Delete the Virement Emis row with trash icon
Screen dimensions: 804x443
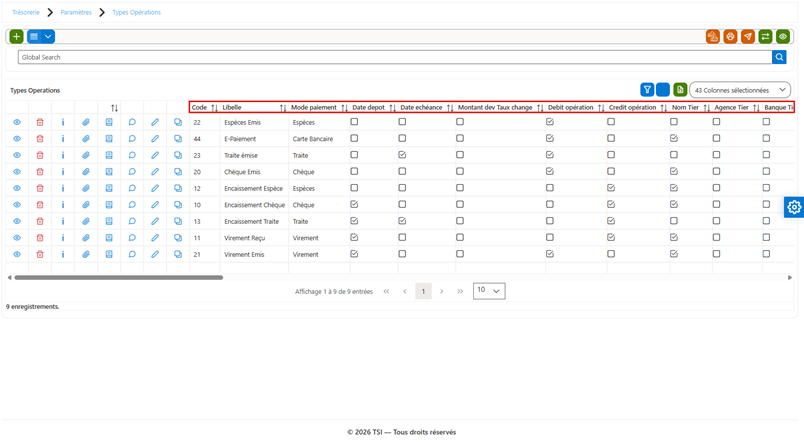[x=40, y=254]
